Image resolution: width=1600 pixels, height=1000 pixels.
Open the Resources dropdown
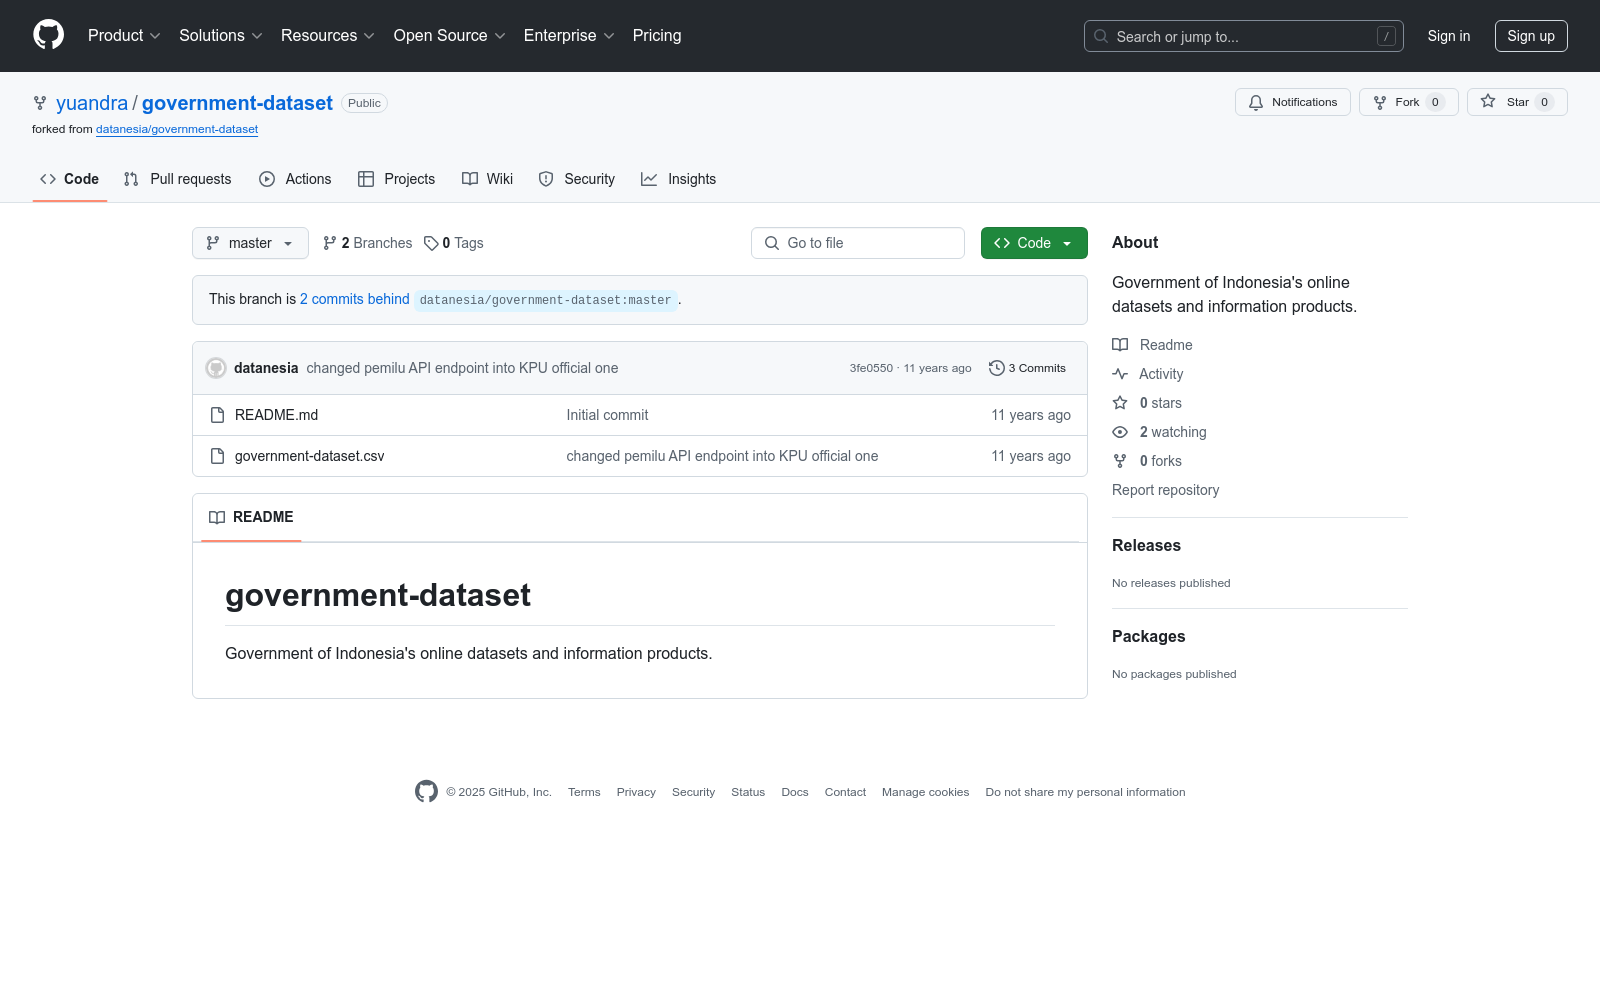[x=328, y=36]
